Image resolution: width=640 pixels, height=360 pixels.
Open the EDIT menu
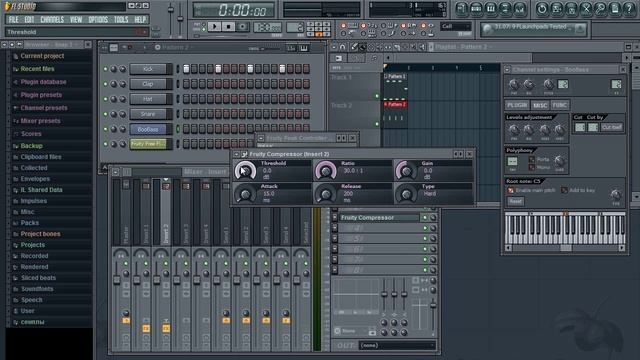tap(29, 20)
